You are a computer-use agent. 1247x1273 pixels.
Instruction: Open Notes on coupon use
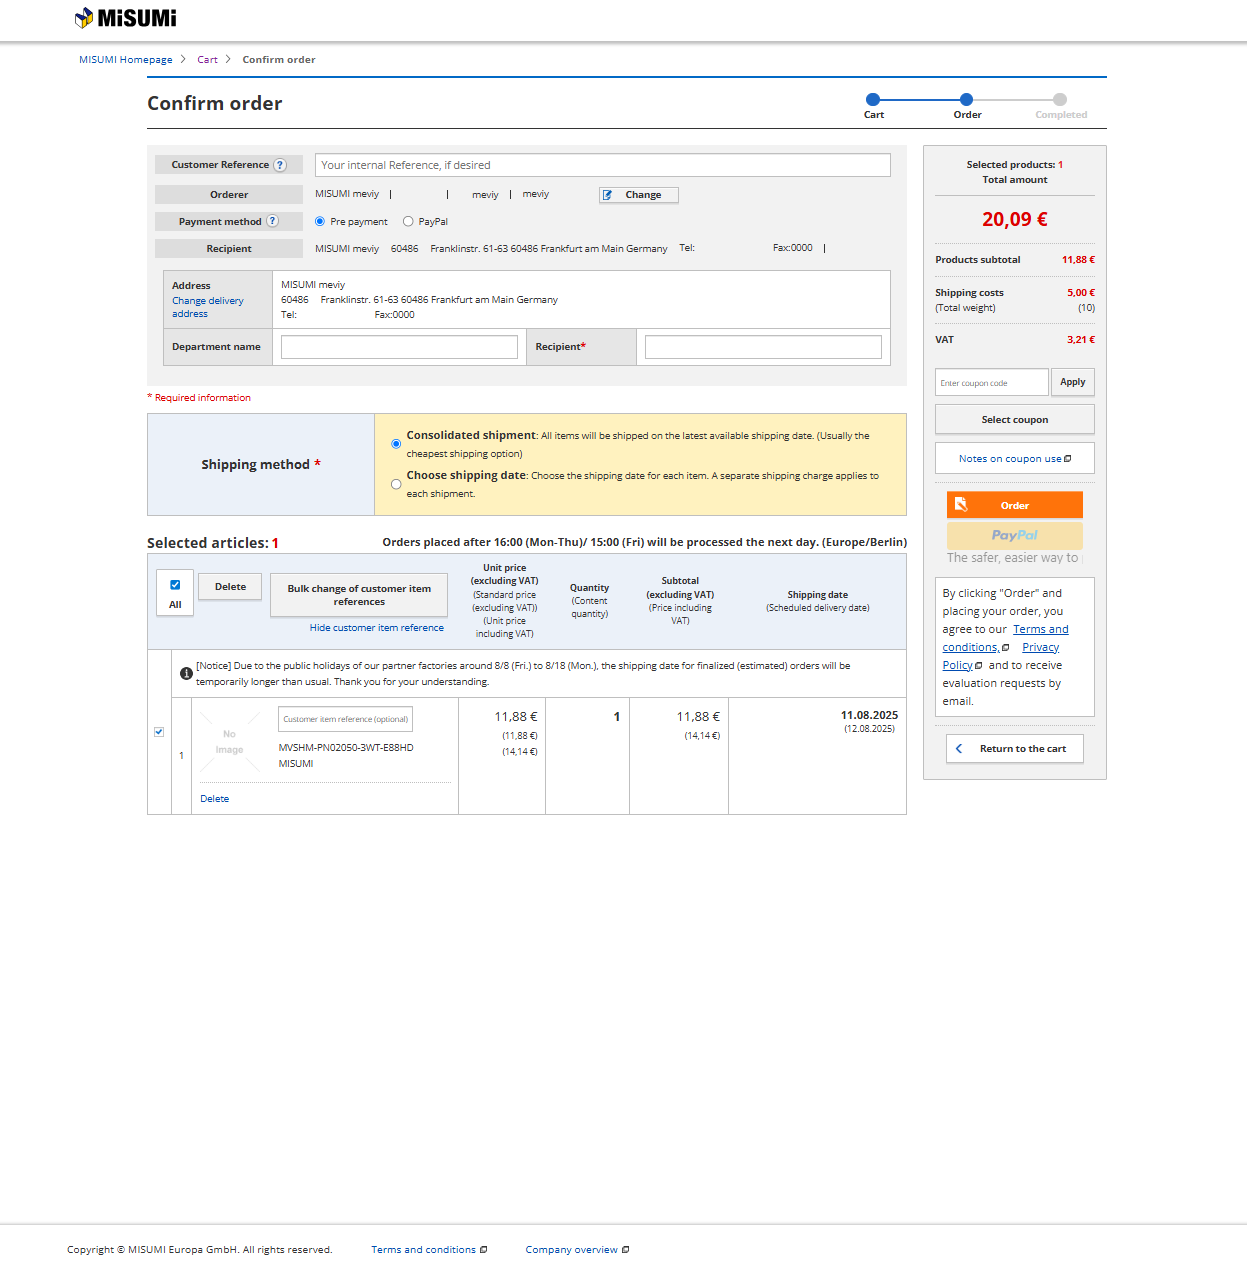point(1015,458)
